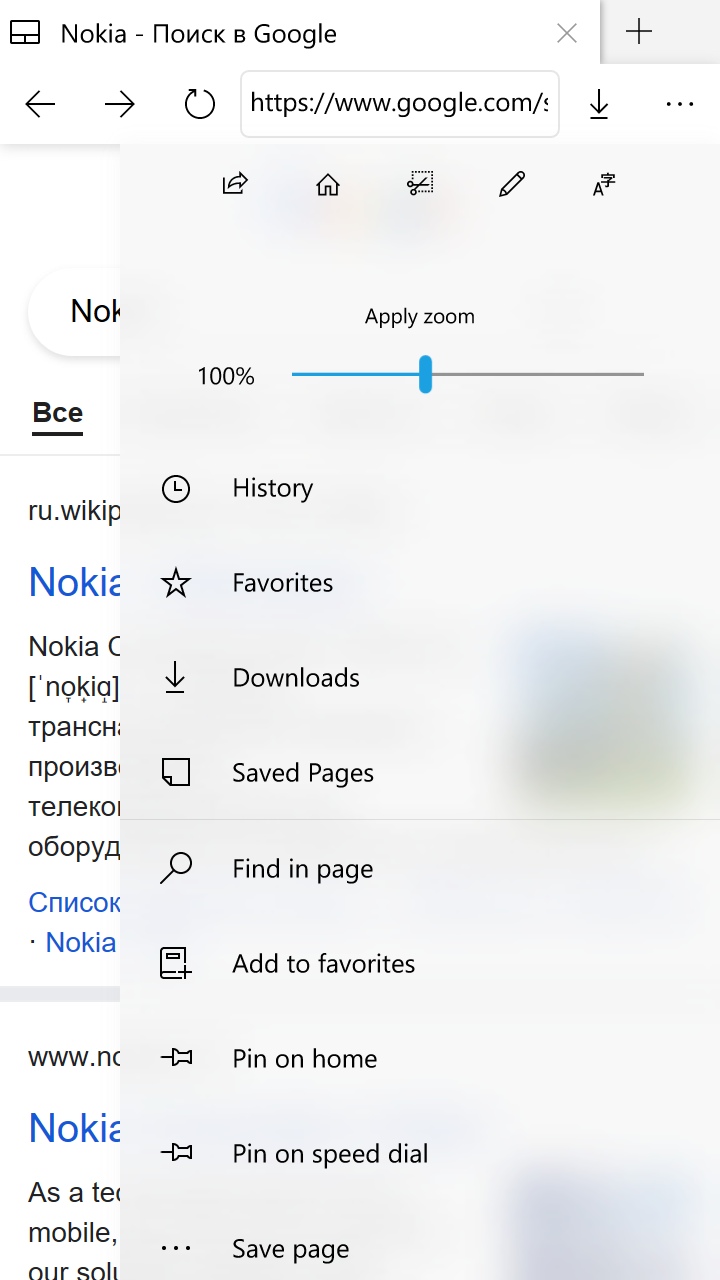Click the URL address bar
720x1280 pixels.
[x=399, y=103]
